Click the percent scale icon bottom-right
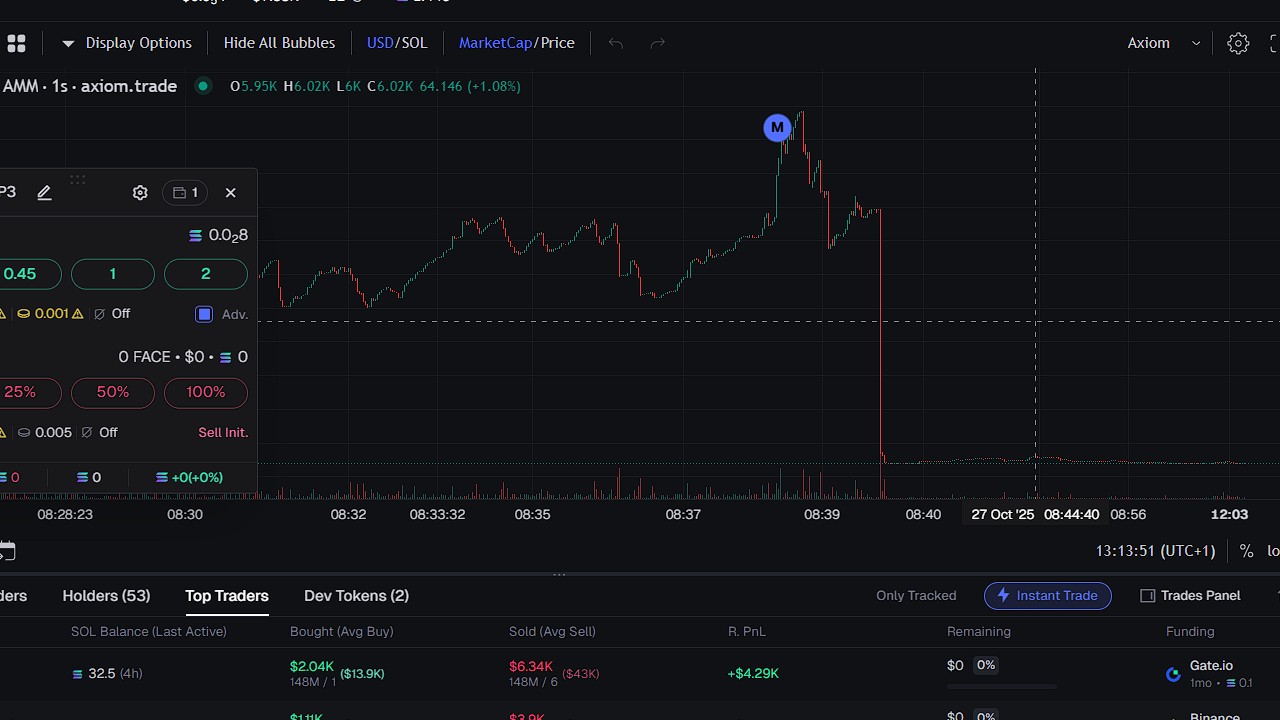Viewport: 1280px width, 720px height. click(x=1246, y=551)
